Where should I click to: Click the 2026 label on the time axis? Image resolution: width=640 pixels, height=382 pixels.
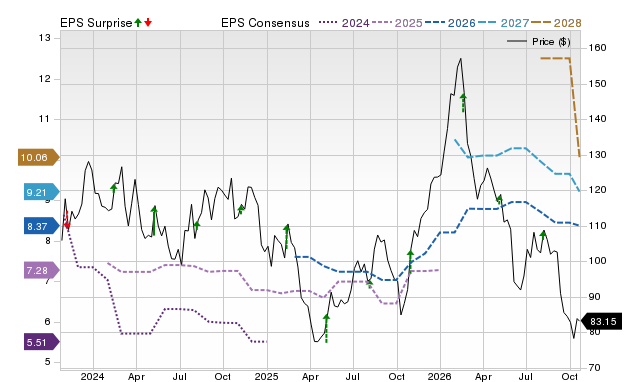tap(440, 376)
